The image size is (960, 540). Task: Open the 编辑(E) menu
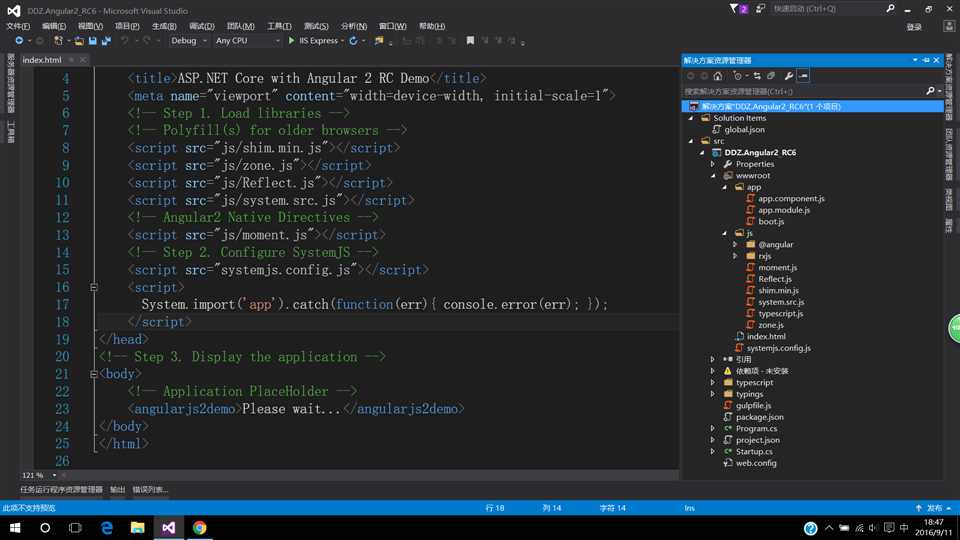click(54, 26)
